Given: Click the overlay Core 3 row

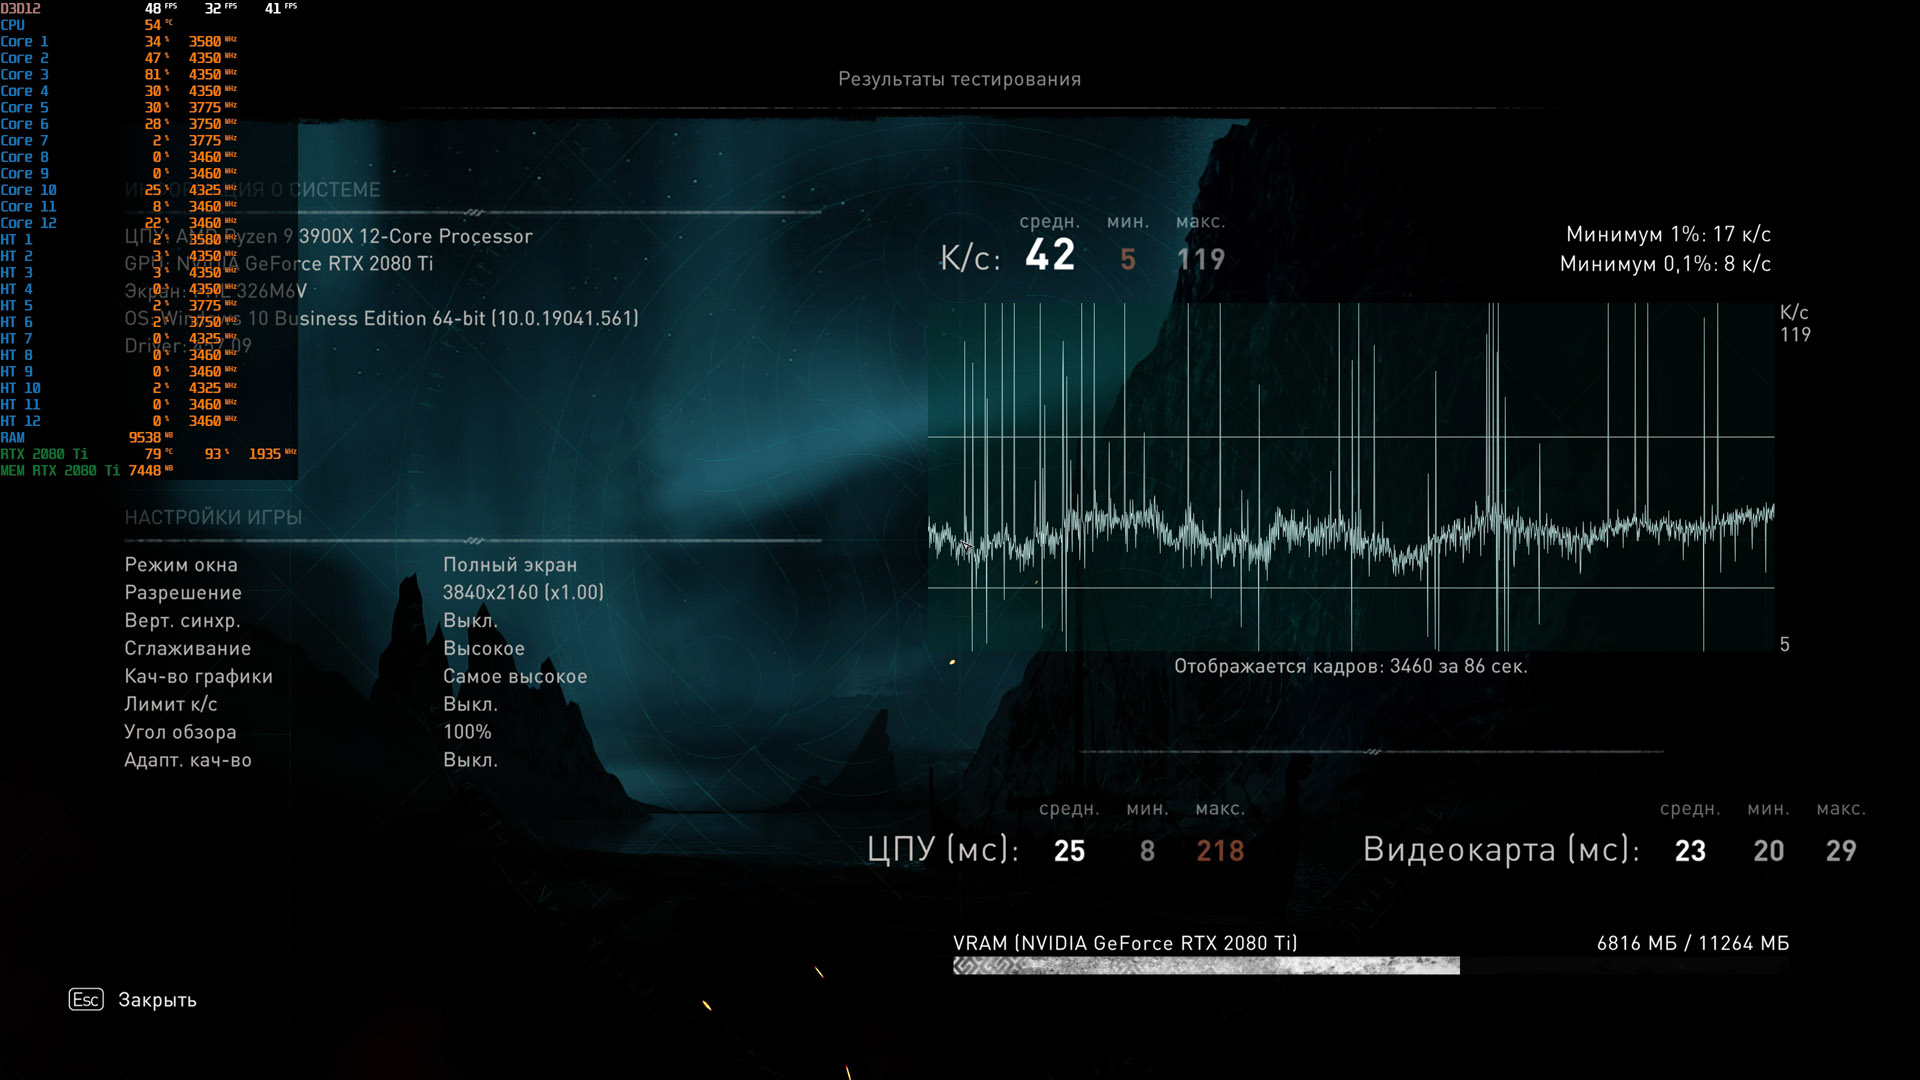Looking at the screenshot, I should click(120, 74).
